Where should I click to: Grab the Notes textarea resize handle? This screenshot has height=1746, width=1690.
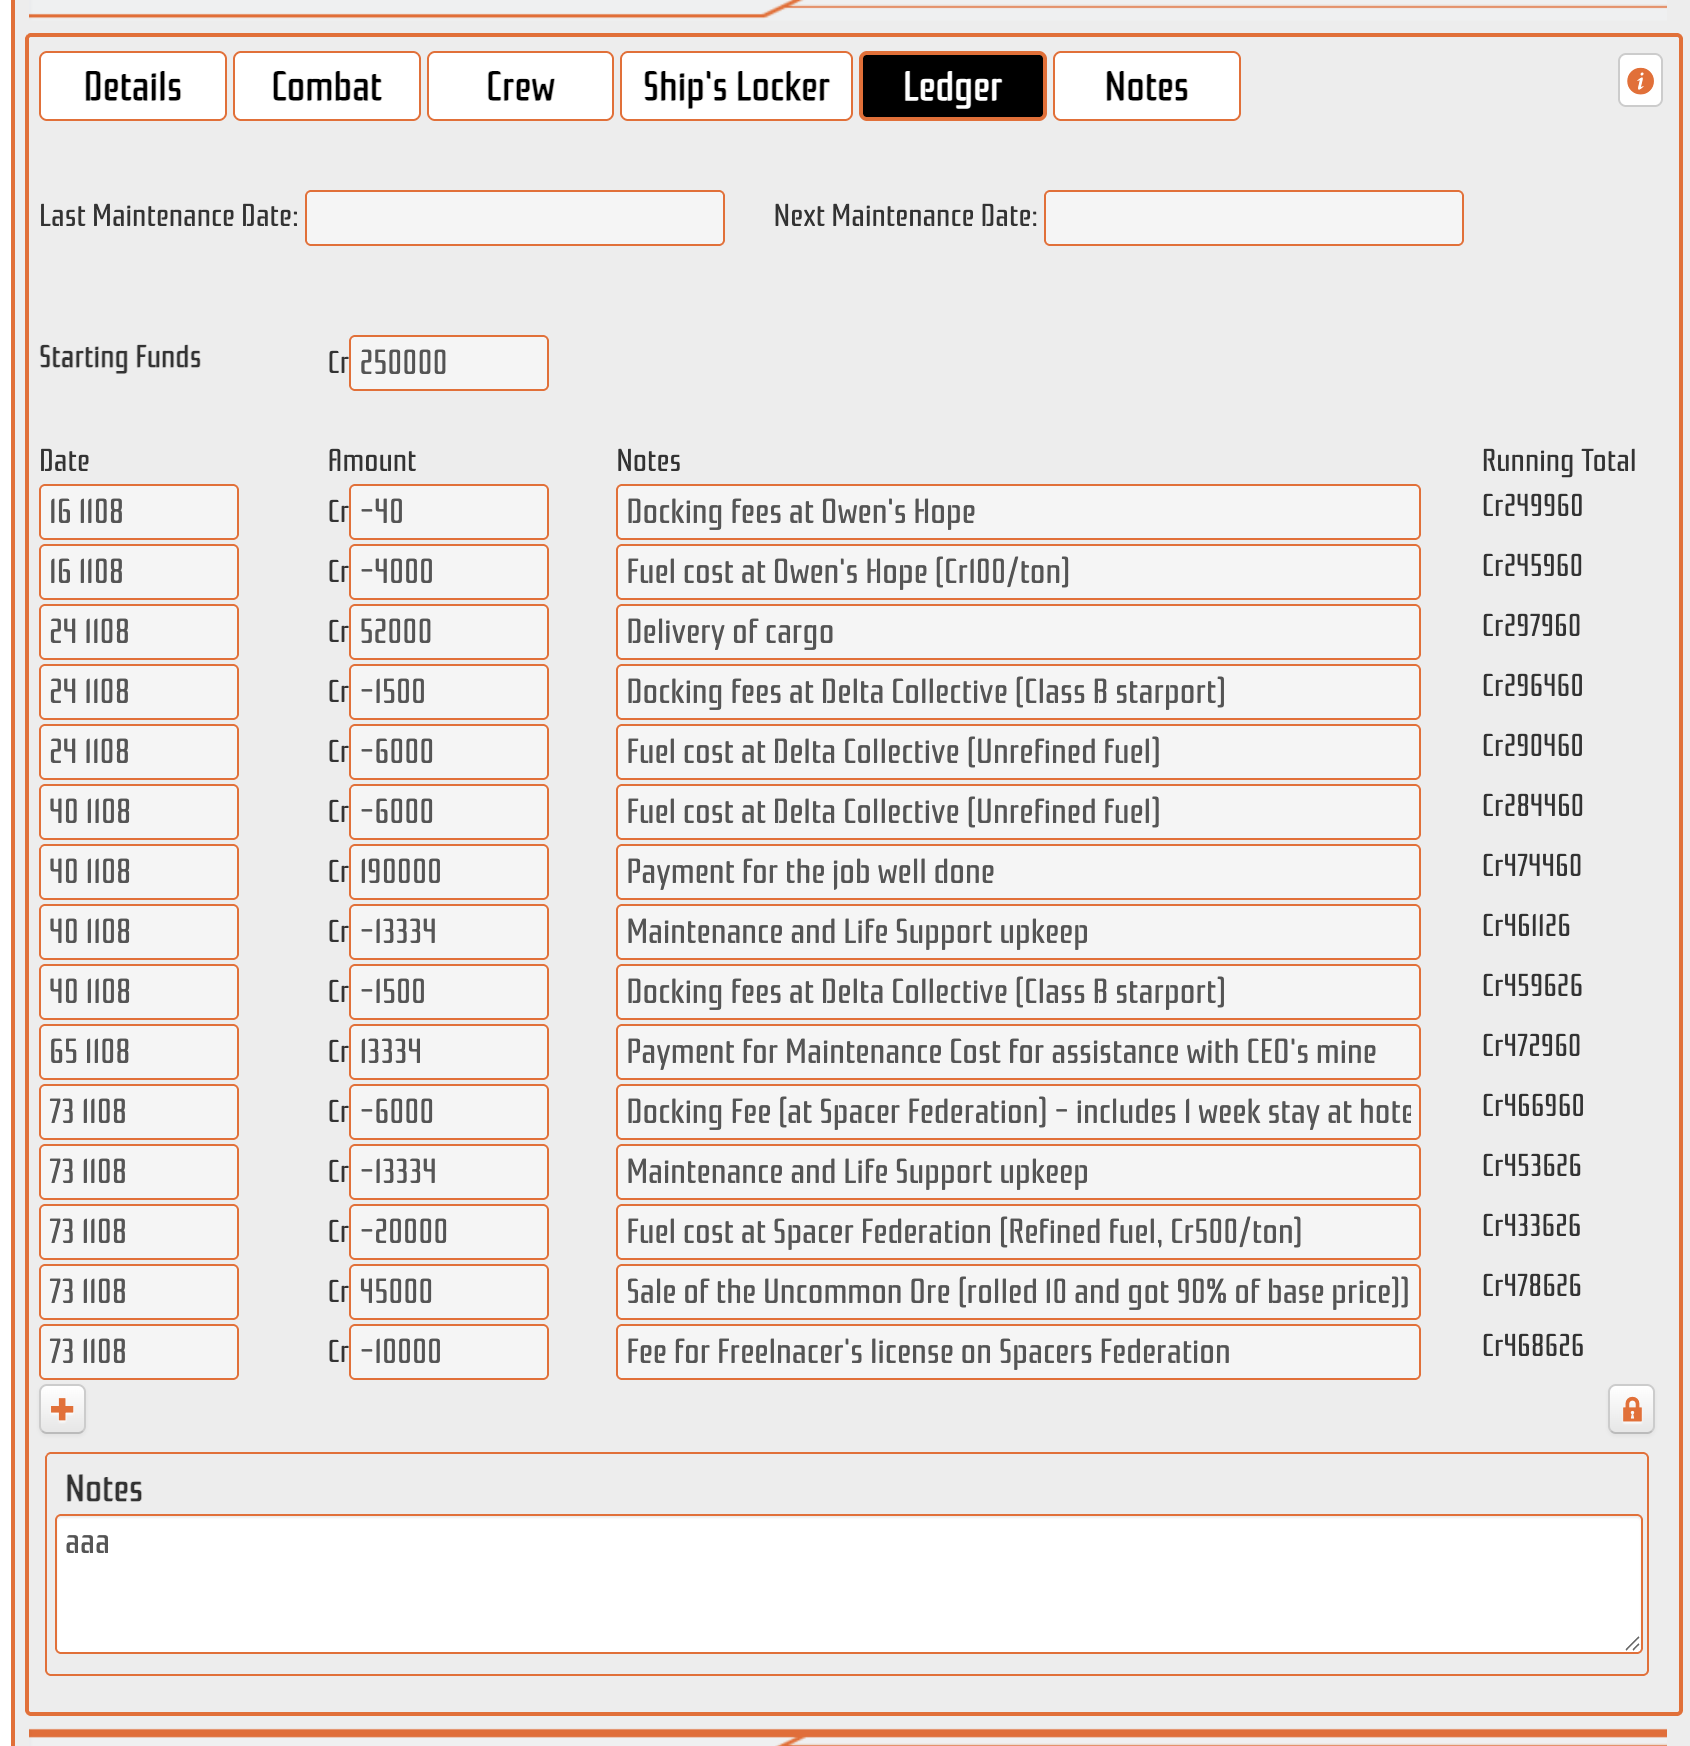click(x=1632, y=1643)
